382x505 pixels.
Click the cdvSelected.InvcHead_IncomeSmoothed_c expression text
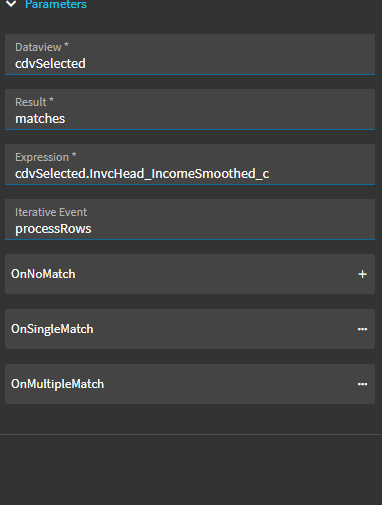pyautogui.click(x=142, y=173)
